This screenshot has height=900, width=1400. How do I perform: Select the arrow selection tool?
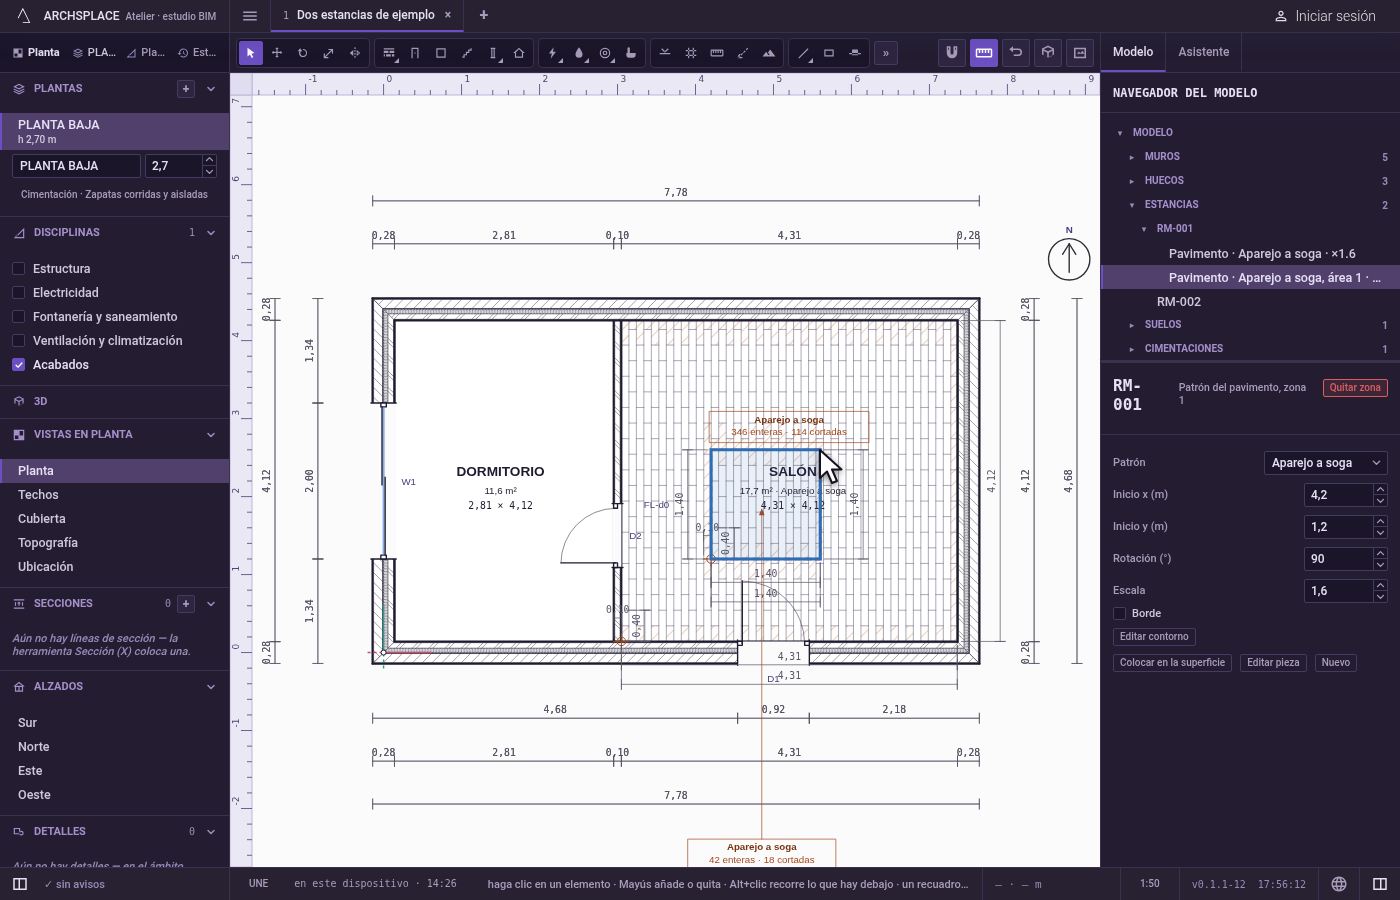tap(251, 53)
